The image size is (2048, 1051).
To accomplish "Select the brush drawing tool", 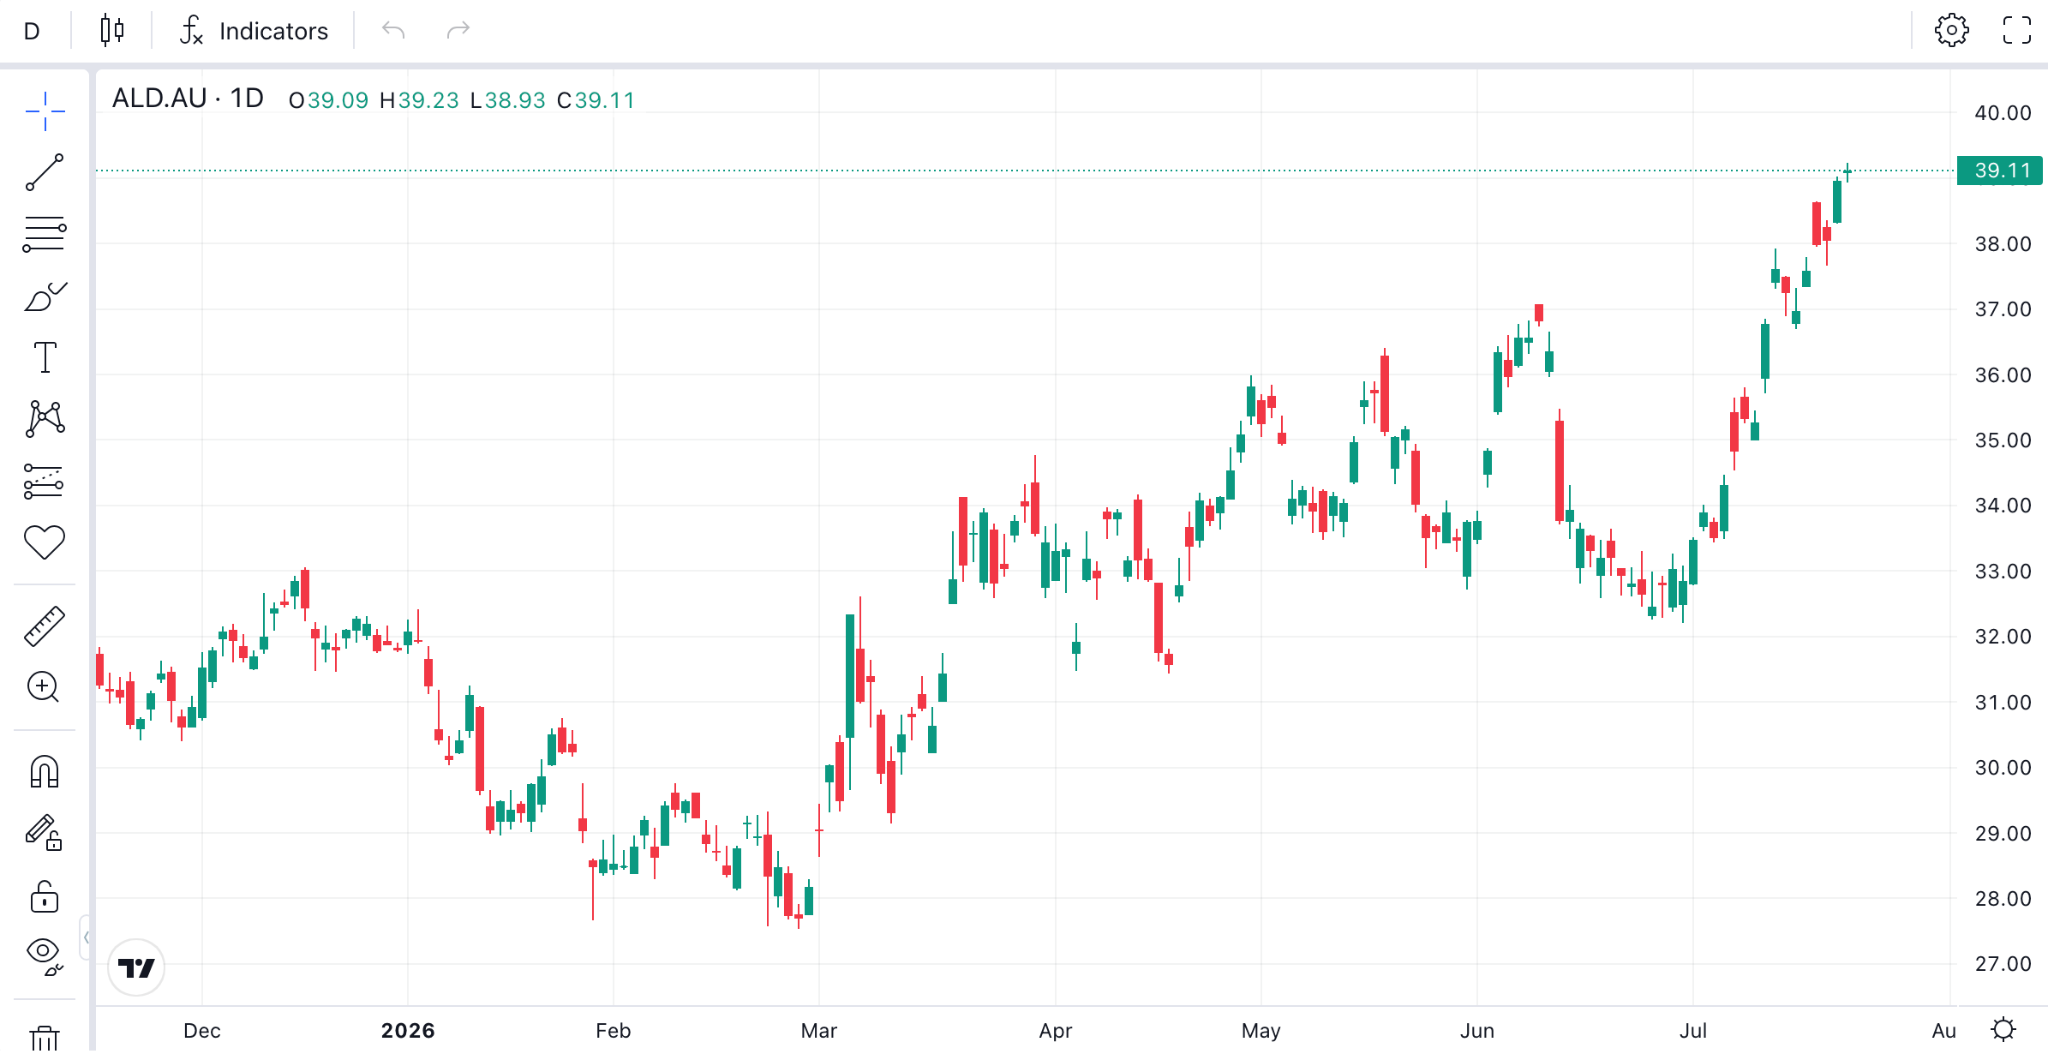I will [x=45, y=296].
